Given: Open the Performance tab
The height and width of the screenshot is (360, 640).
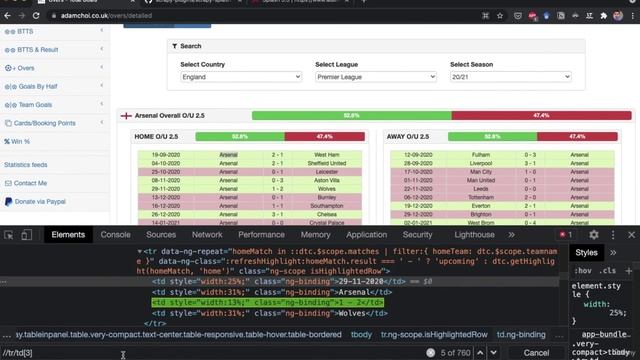Looking at the screenshot, I should 261,235.
